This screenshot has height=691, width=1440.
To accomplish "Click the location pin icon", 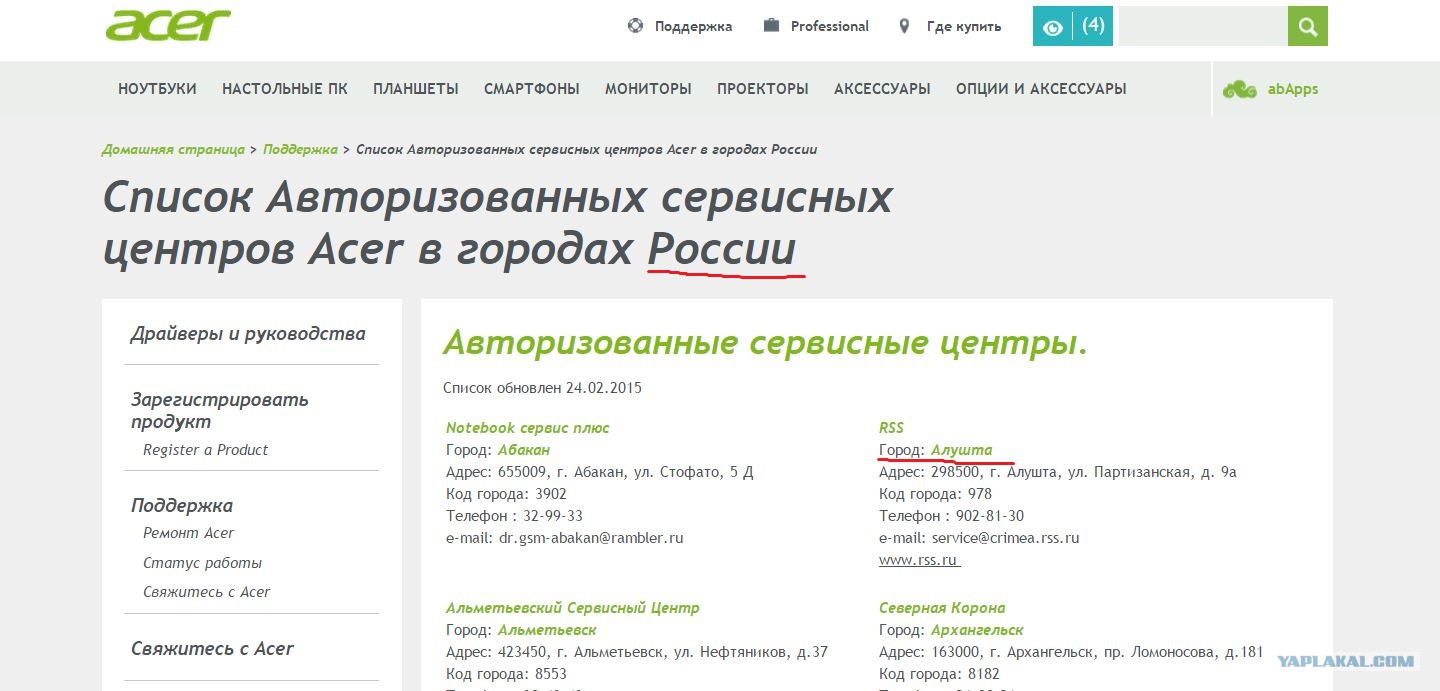I will 904,26.
